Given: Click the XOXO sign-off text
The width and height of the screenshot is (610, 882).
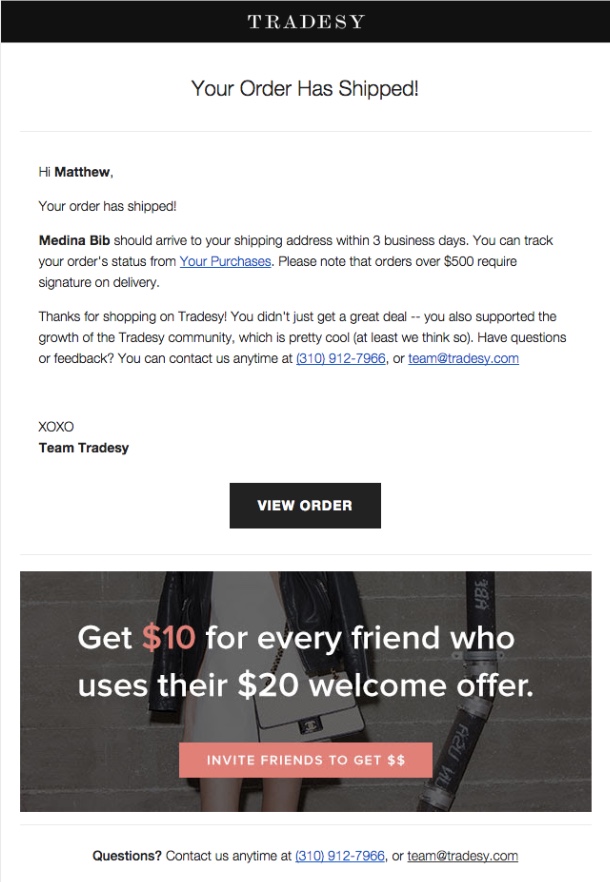Looking at the screenshot, I should pos(56,426).
